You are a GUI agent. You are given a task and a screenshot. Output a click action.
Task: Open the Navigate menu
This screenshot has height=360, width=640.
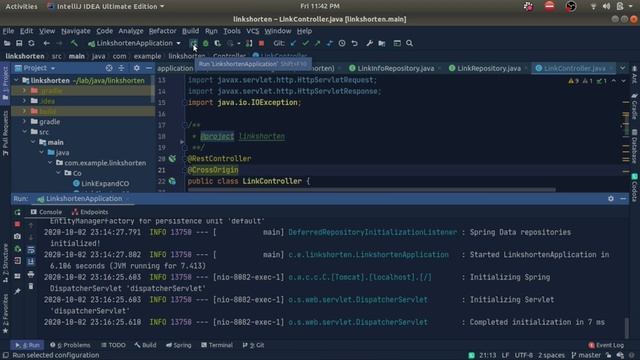pos(76,31)
